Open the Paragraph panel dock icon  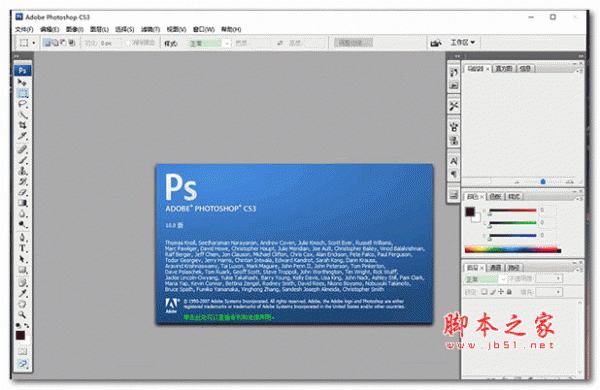click(454, 174)
